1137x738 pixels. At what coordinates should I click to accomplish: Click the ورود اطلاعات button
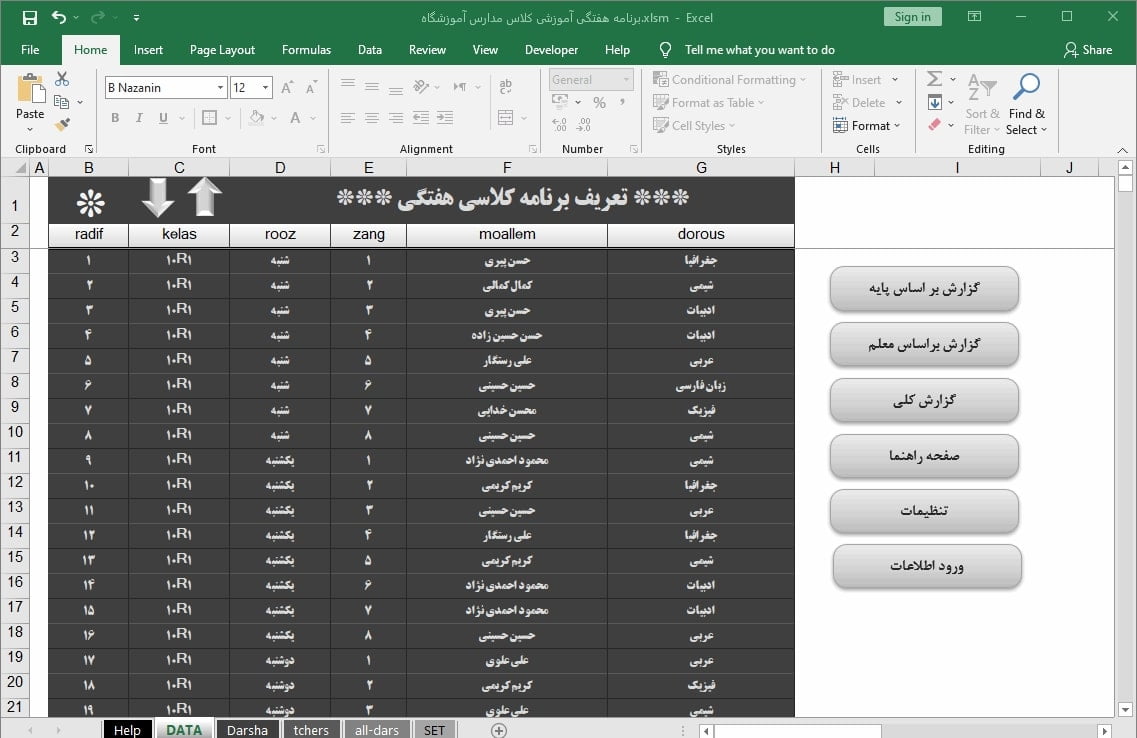pos(927,565)
